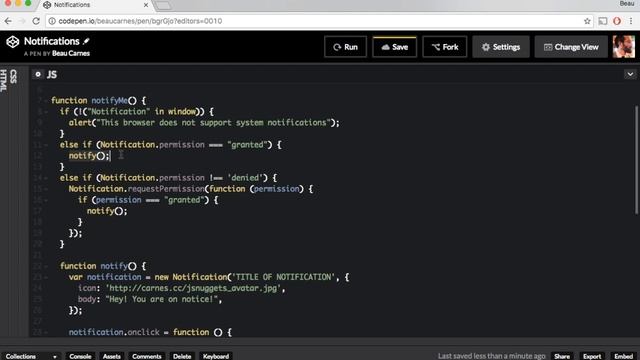This screenshot has width=640, height=360.
Task: Fold the function notify line
Action: [x=45, y=266]
